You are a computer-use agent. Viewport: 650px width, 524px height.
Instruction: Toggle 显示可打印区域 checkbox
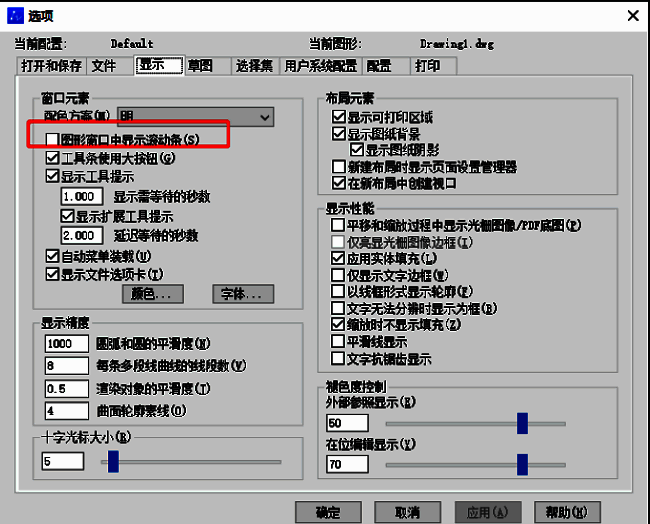pyautogui.click(x=339, y=117)
